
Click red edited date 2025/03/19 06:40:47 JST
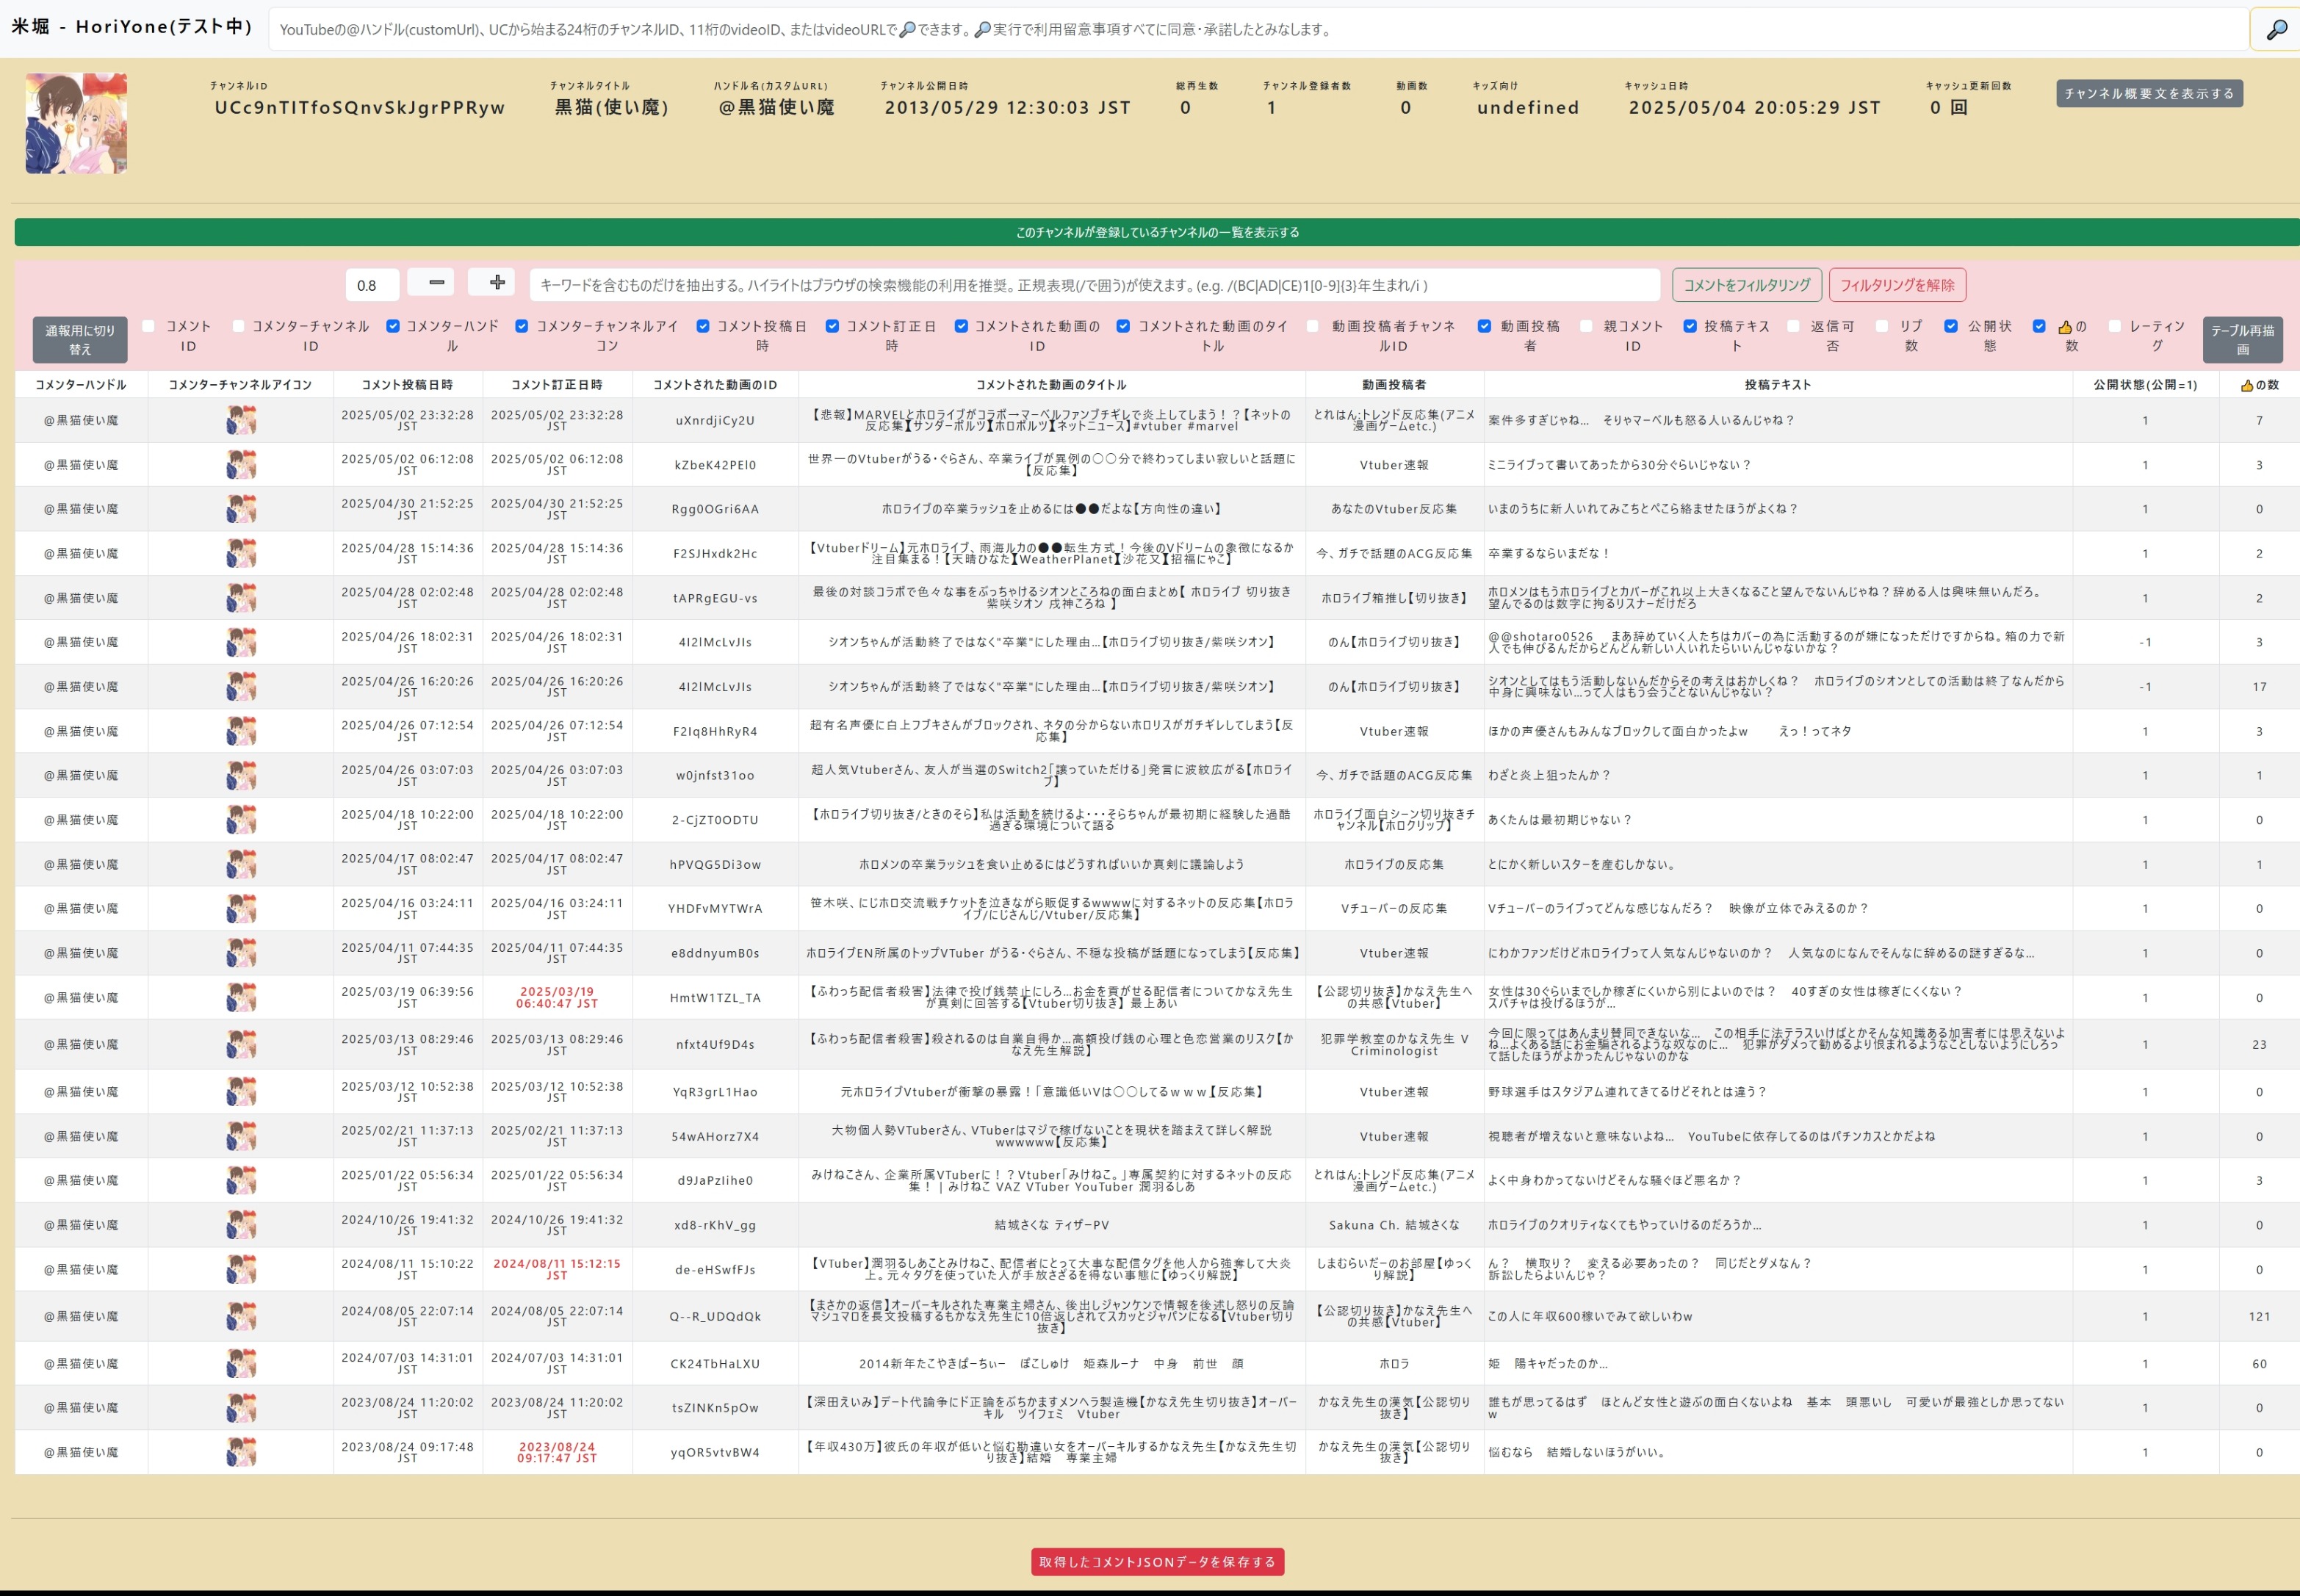(557, 997)
